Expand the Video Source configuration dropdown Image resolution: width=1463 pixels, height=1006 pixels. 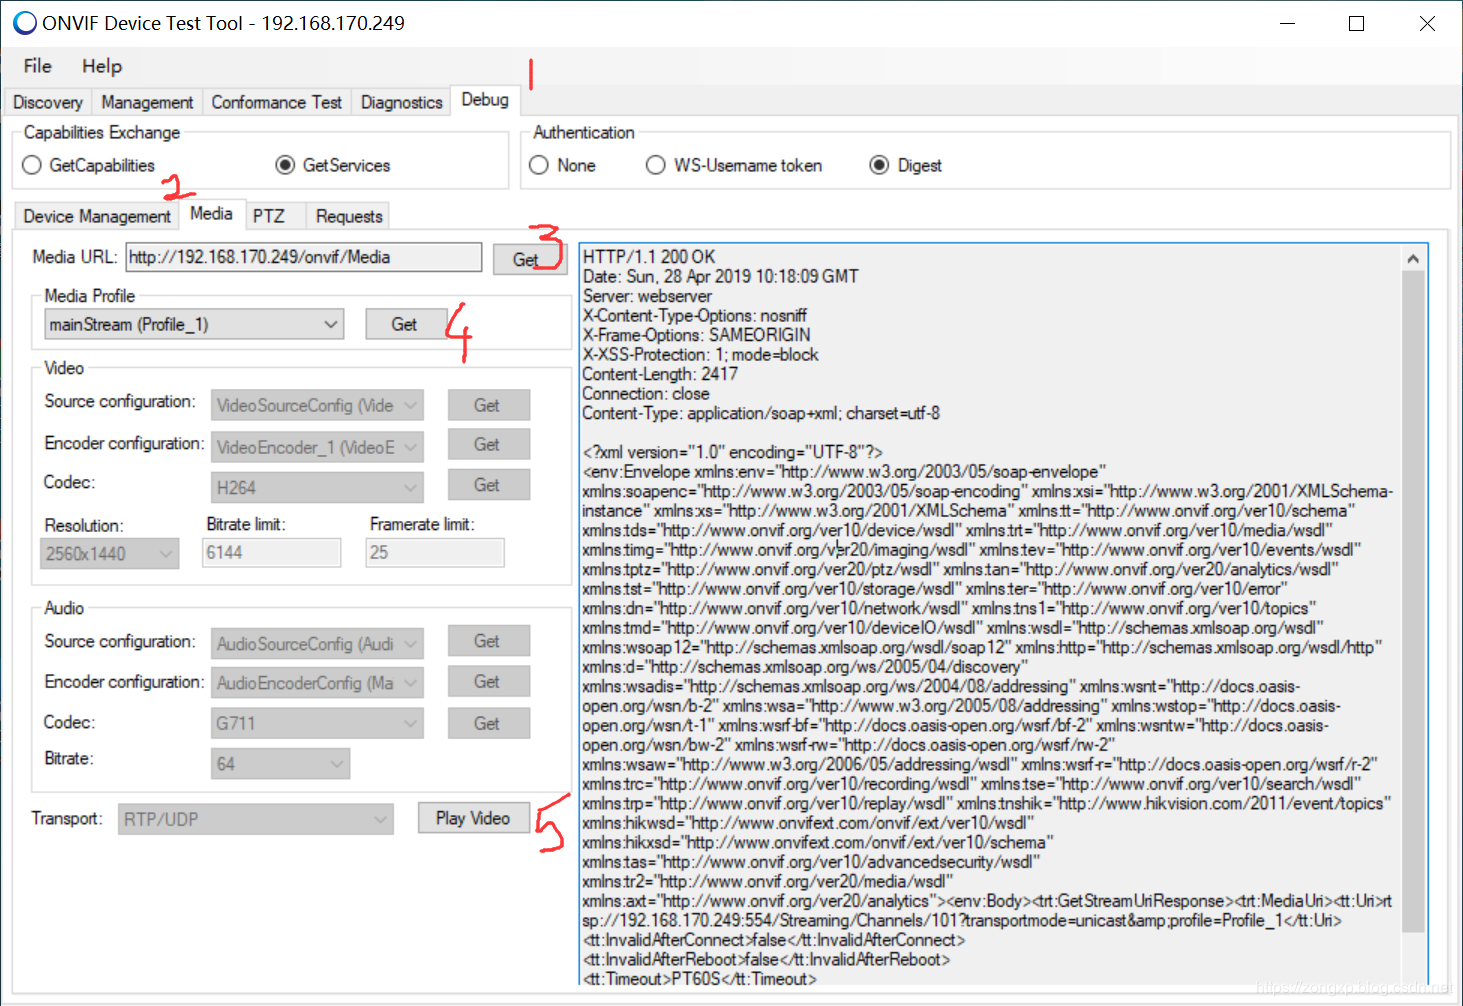tap(317, 405)
